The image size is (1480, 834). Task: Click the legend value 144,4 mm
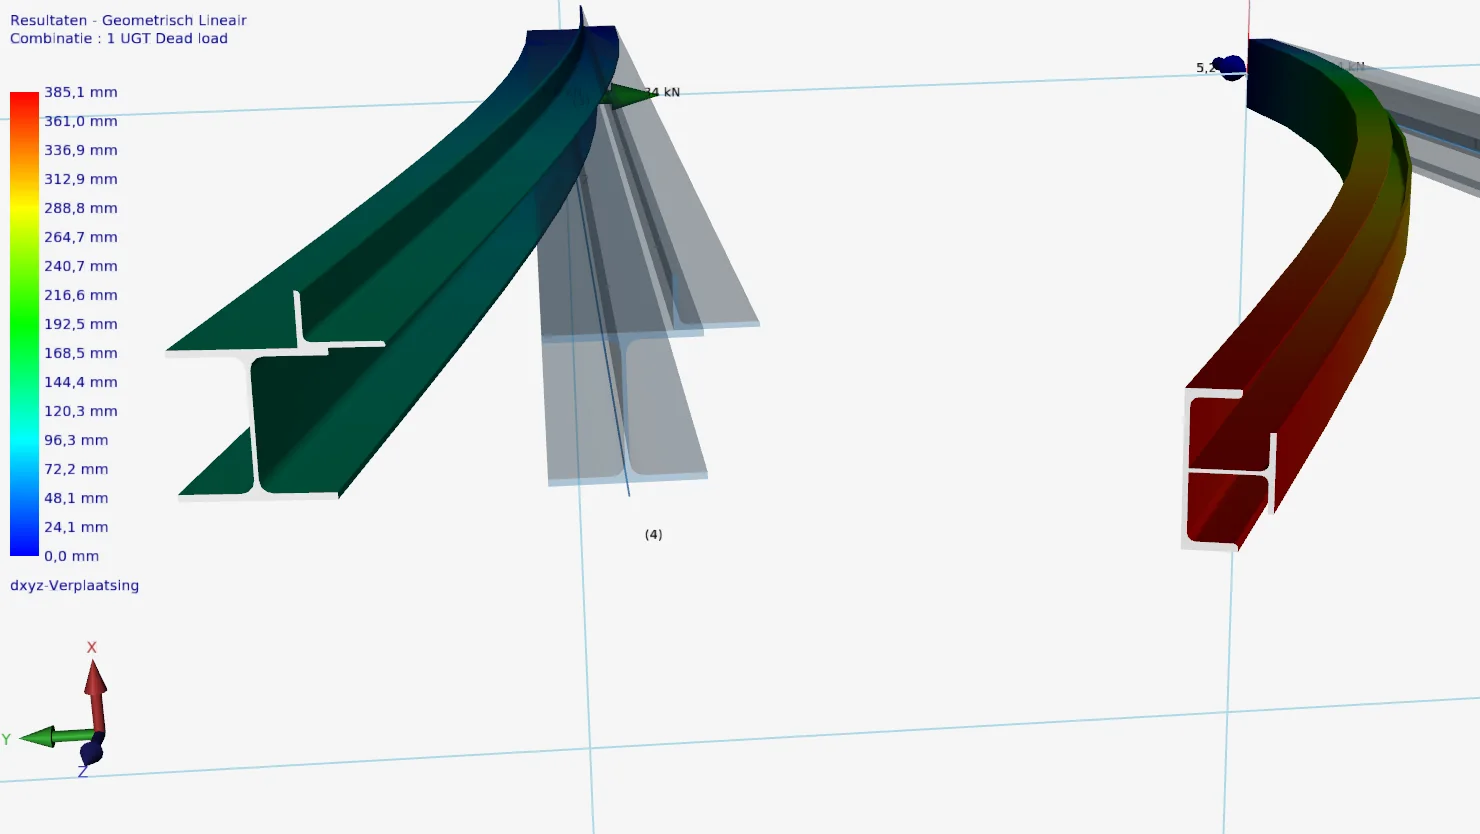point(81,382)
